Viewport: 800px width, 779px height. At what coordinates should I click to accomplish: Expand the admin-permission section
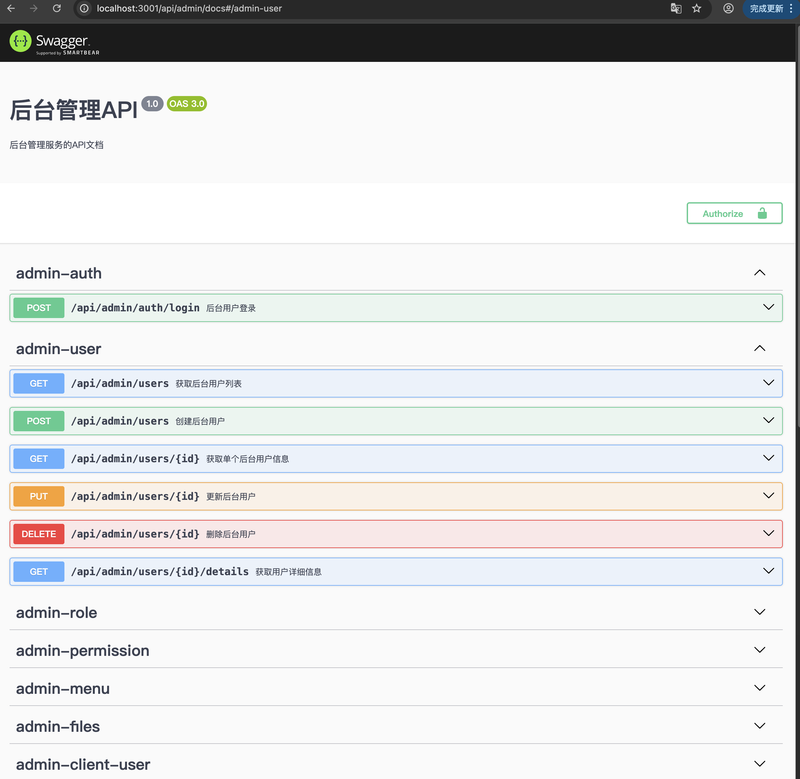759,650
